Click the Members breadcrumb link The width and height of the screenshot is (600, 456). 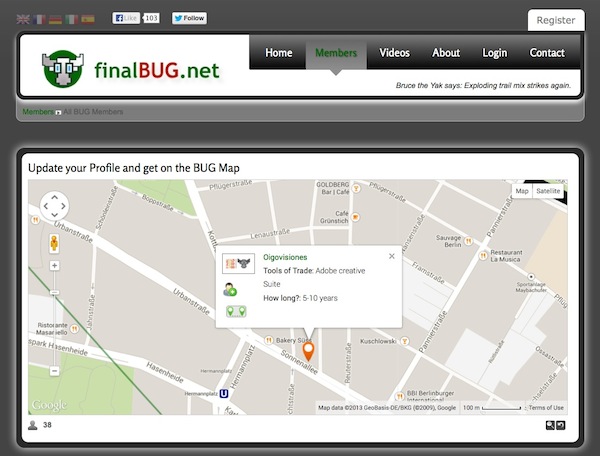coord(38,112)
